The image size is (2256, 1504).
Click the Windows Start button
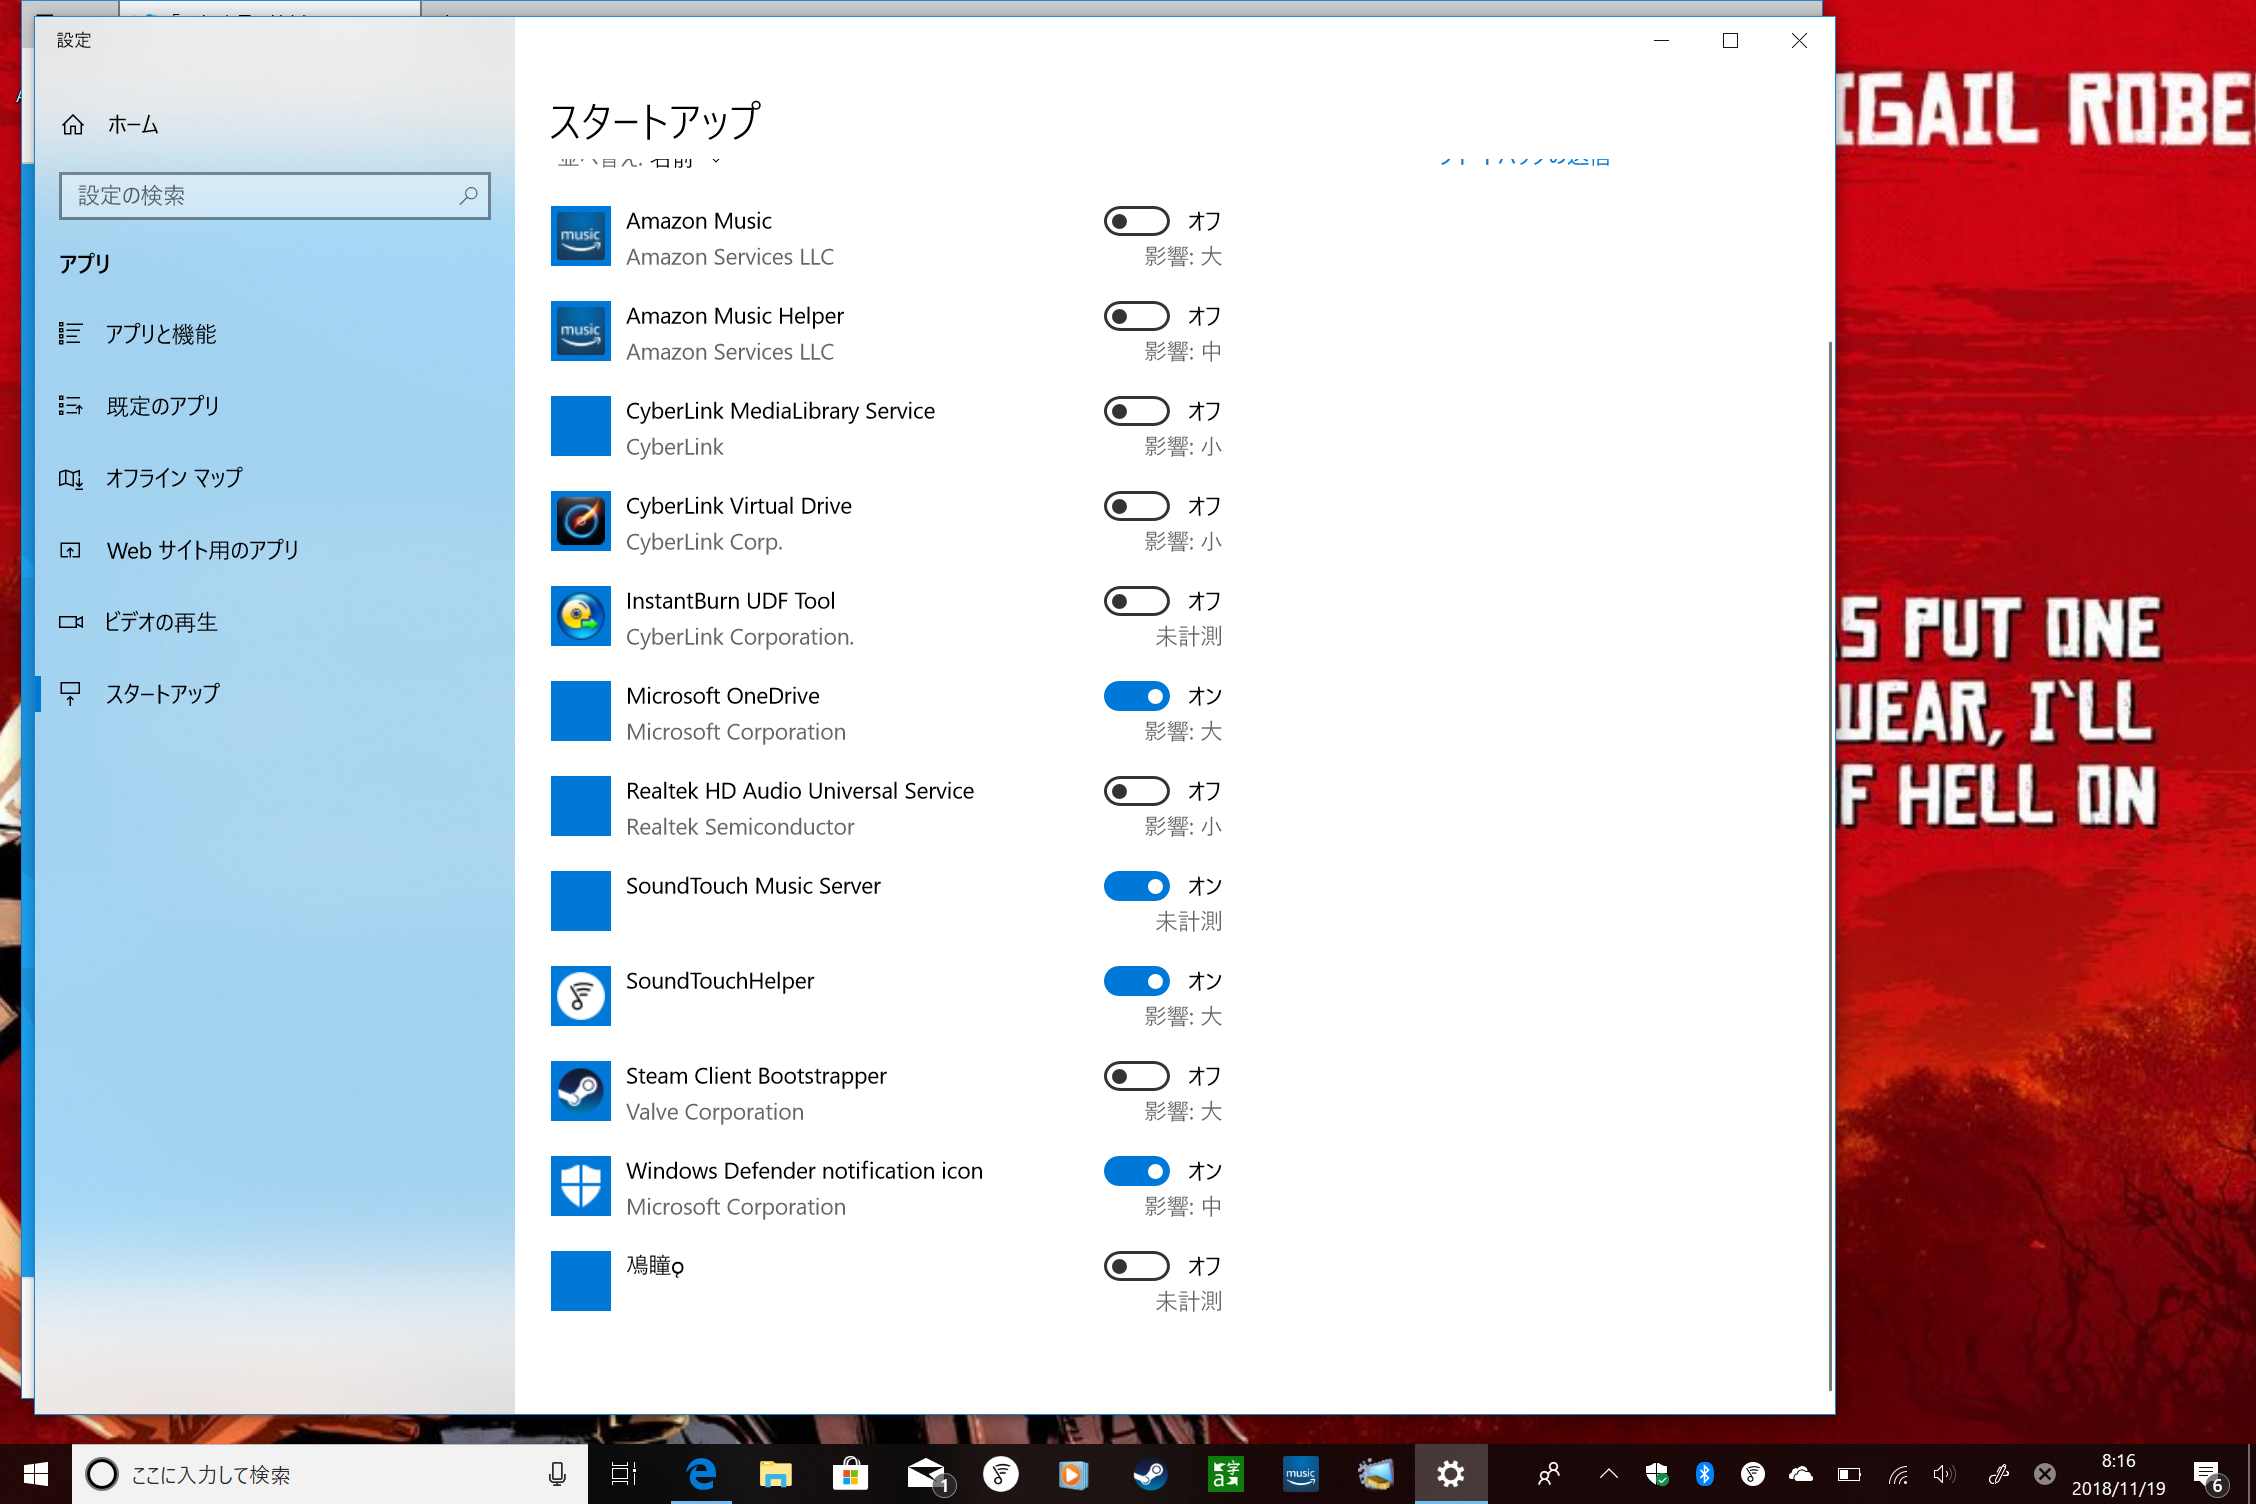(36, 1474)
